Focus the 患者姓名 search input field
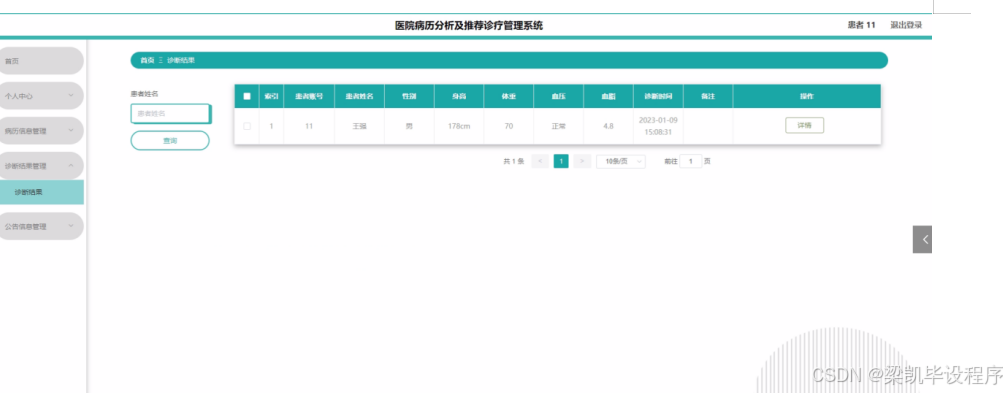This screenshot has height=393, width=1007. point(170,113)
